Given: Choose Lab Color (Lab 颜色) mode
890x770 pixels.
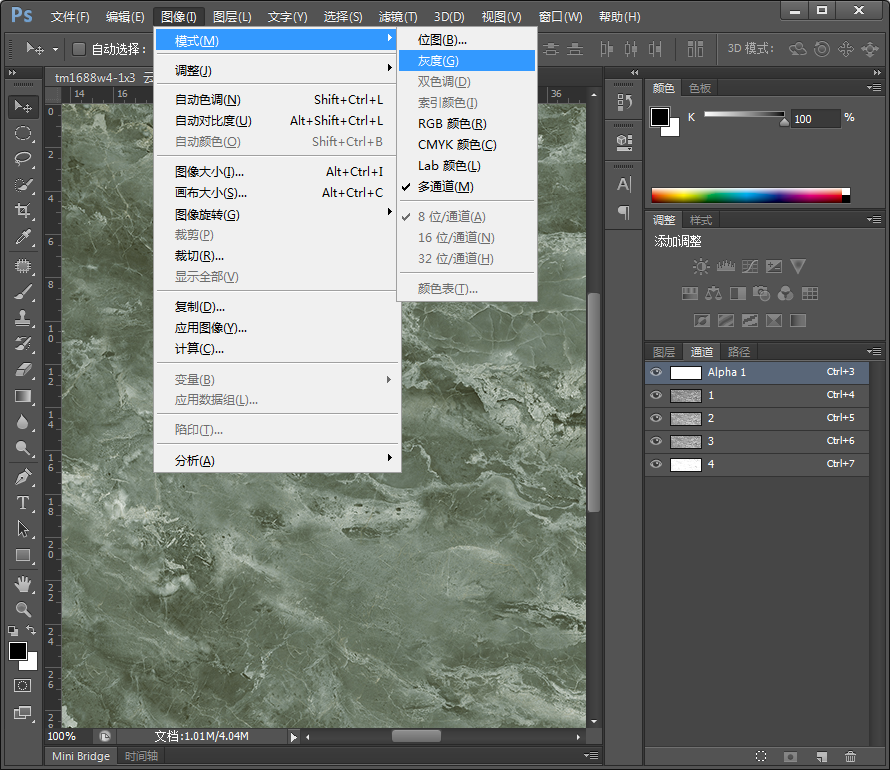Looking at the screenshot, I should click(x=467, y=166).
